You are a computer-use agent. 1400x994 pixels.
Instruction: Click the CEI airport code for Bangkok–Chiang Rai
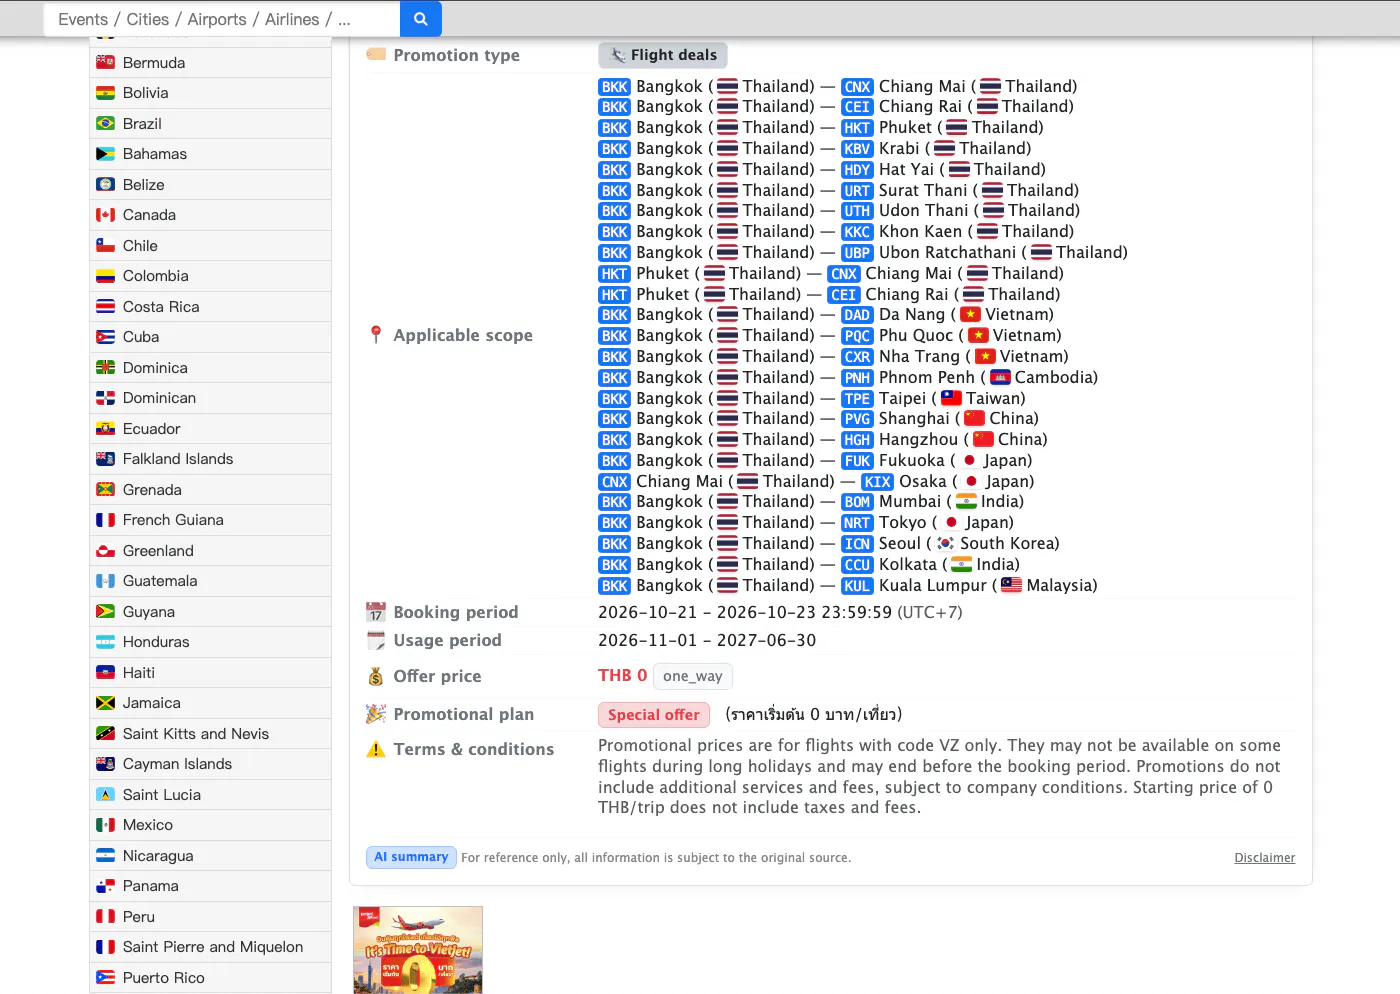tap(857, 107)
